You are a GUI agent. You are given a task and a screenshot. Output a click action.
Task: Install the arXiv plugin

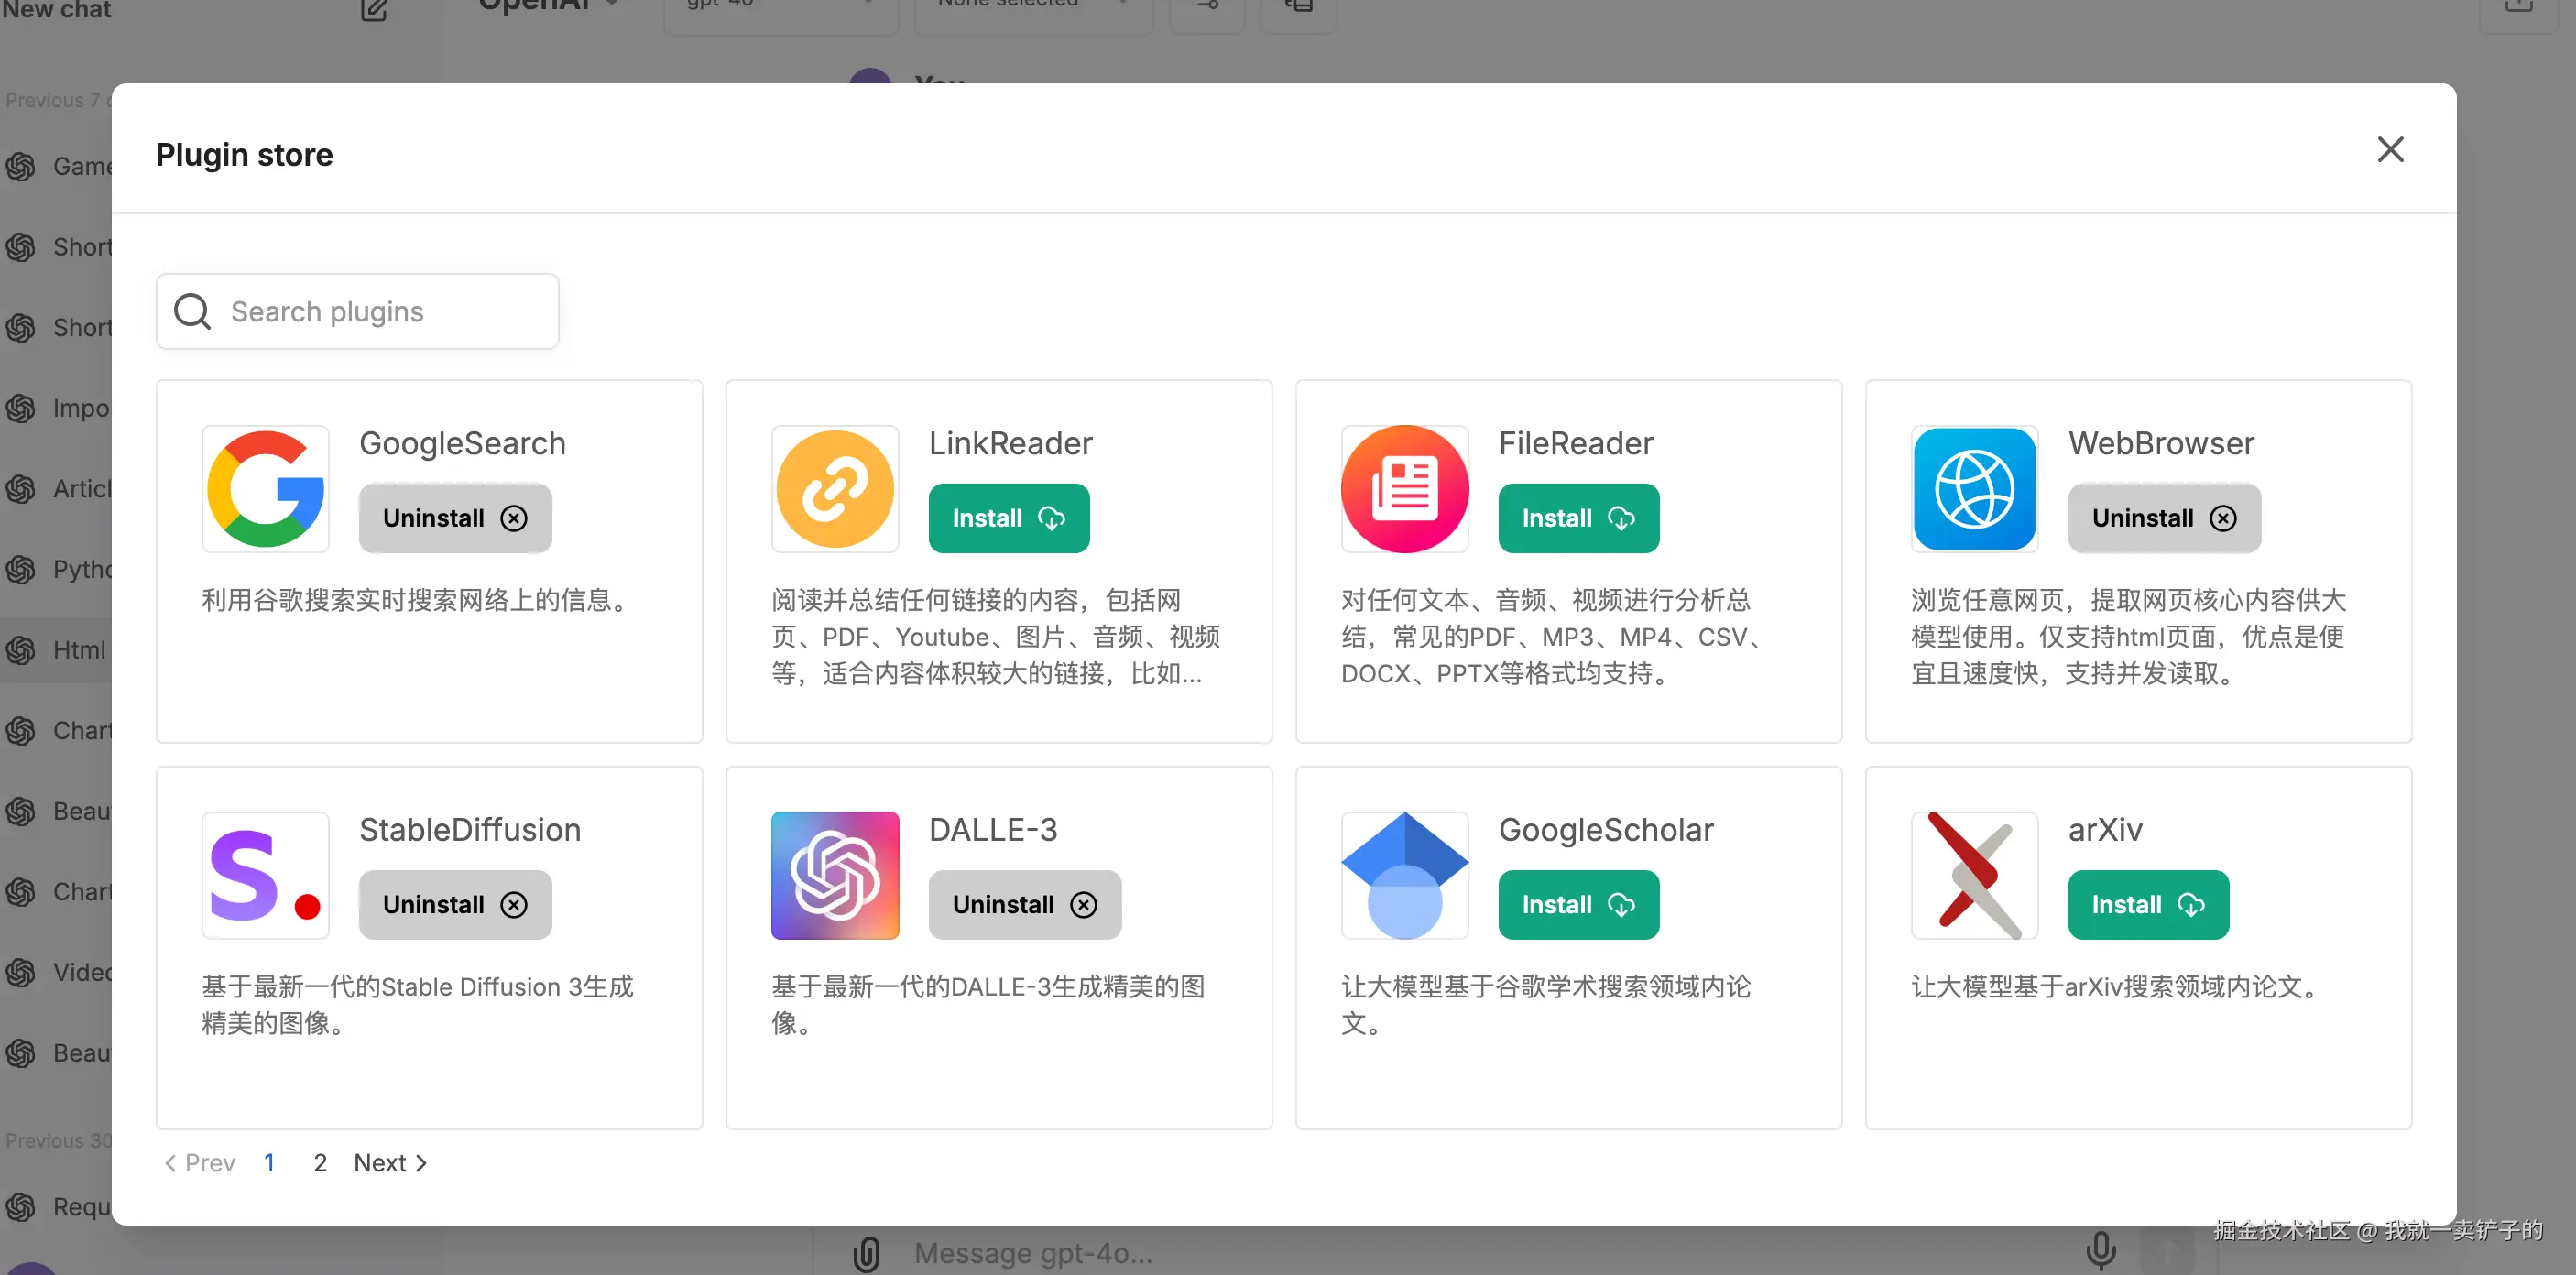(x=2148, y=904)
